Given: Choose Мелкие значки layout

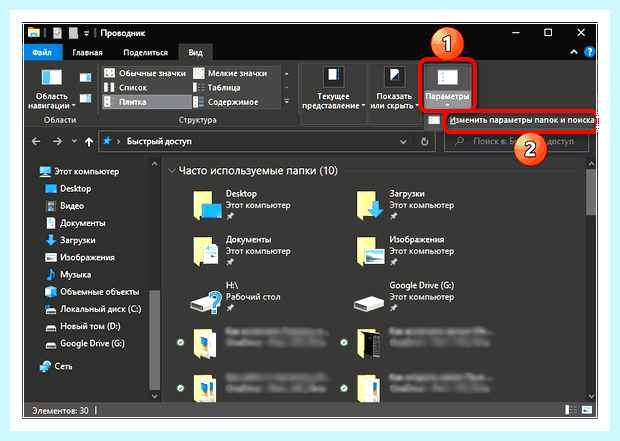Looking at the screenshot, I should pos(231,73).
